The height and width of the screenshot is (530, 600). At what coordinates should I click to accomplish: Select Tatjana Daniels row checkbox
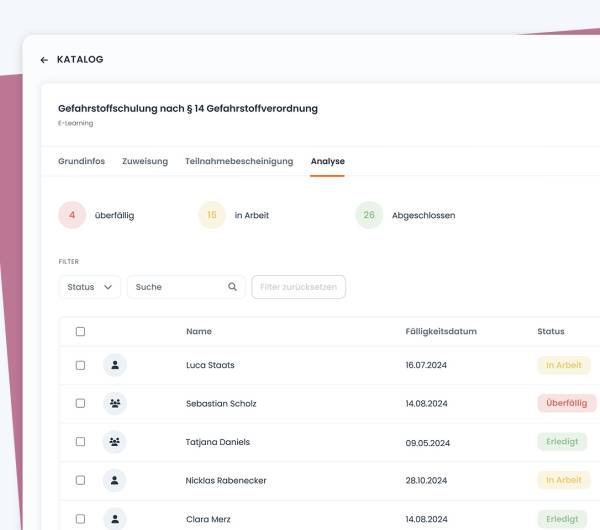(x=80, y=442)
